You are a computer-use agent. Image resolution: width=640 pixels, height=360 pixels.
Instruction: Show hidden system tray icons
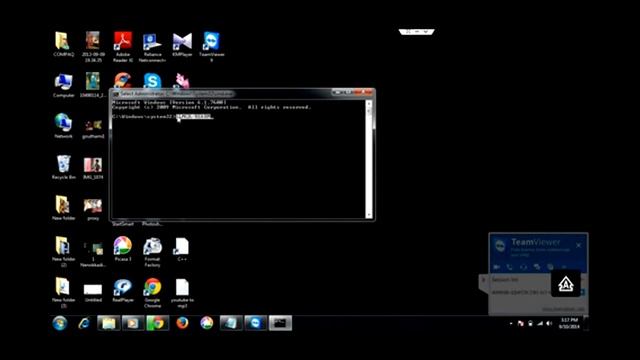click(x=511, y=324)
